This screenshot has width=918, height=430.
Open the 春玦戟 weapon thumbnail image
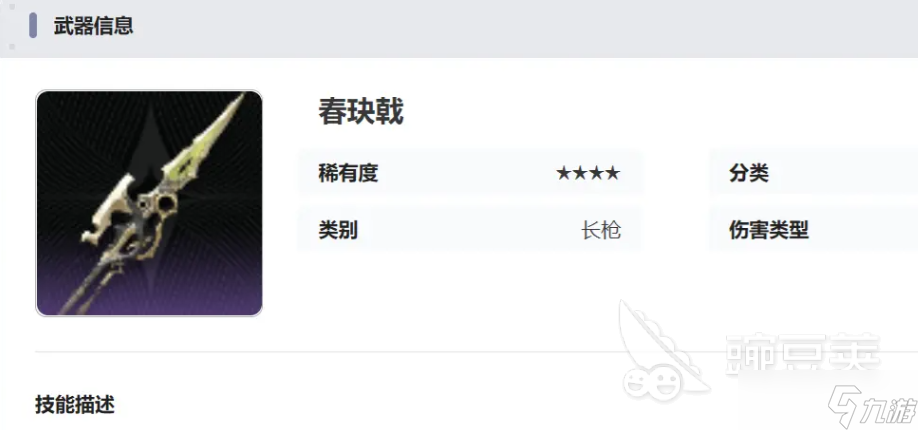pyautogui.click(x=149, y=203)
